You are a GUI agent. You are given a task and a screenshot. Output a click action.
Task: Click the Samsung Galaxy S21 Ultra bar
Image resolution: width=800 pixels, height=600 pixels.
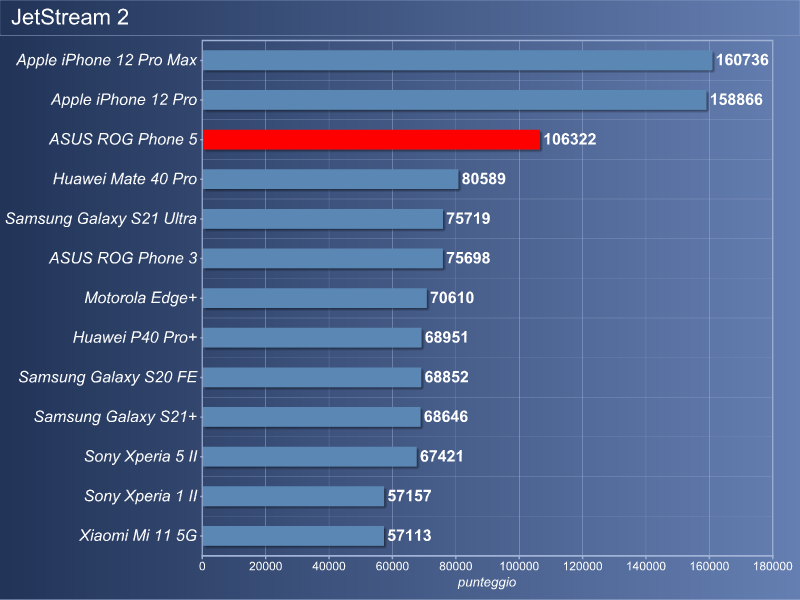click(x=323, y=219)
